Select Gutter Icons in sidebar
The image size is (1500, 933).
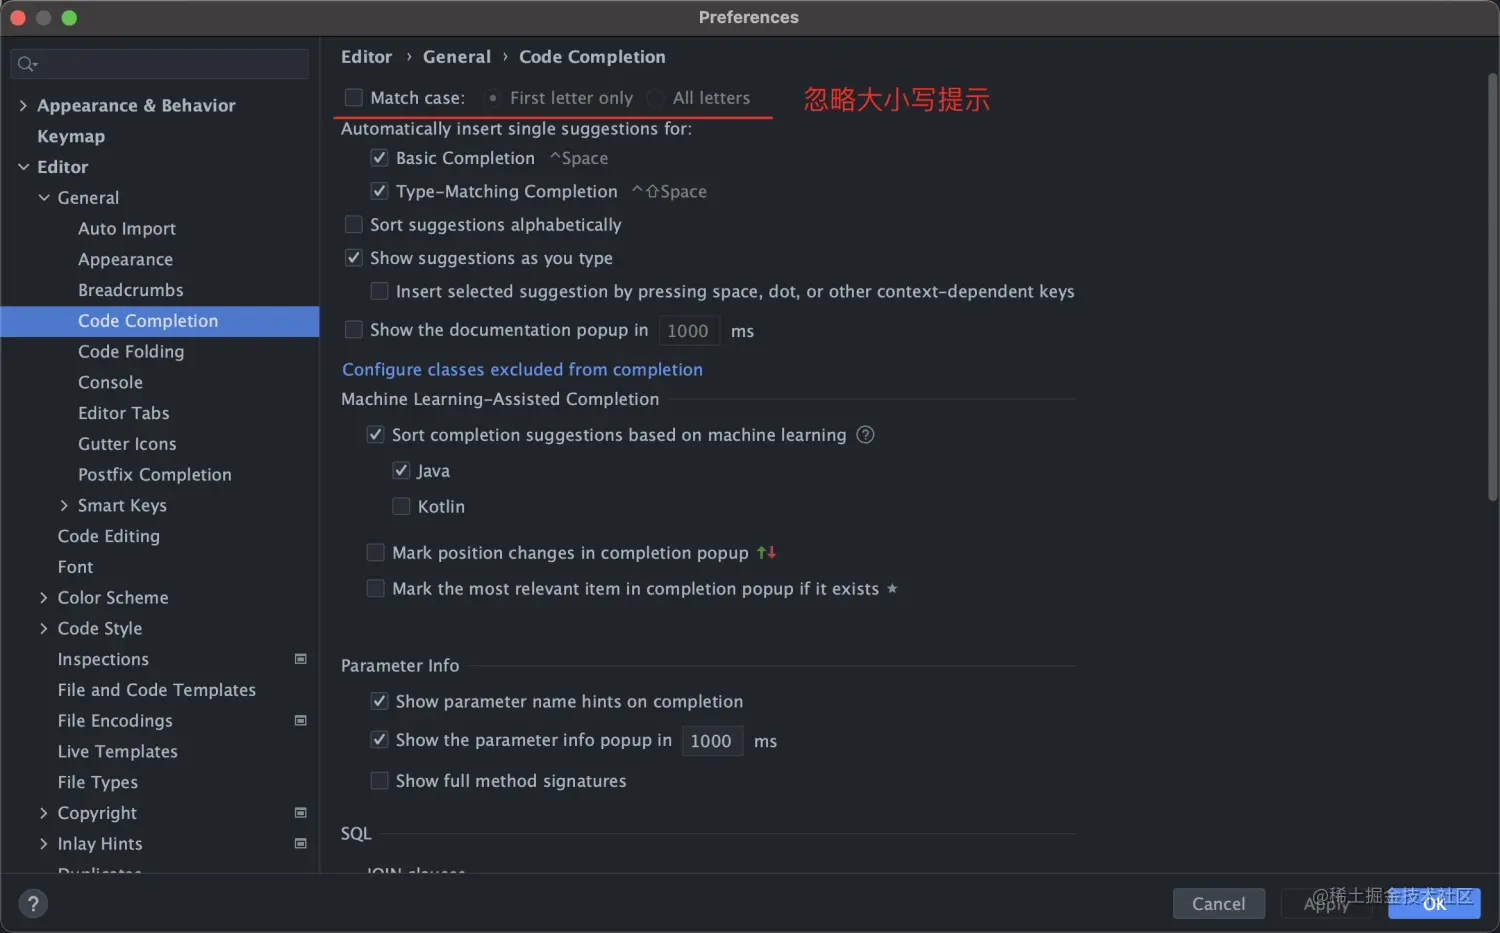click(x=127, y=444)
